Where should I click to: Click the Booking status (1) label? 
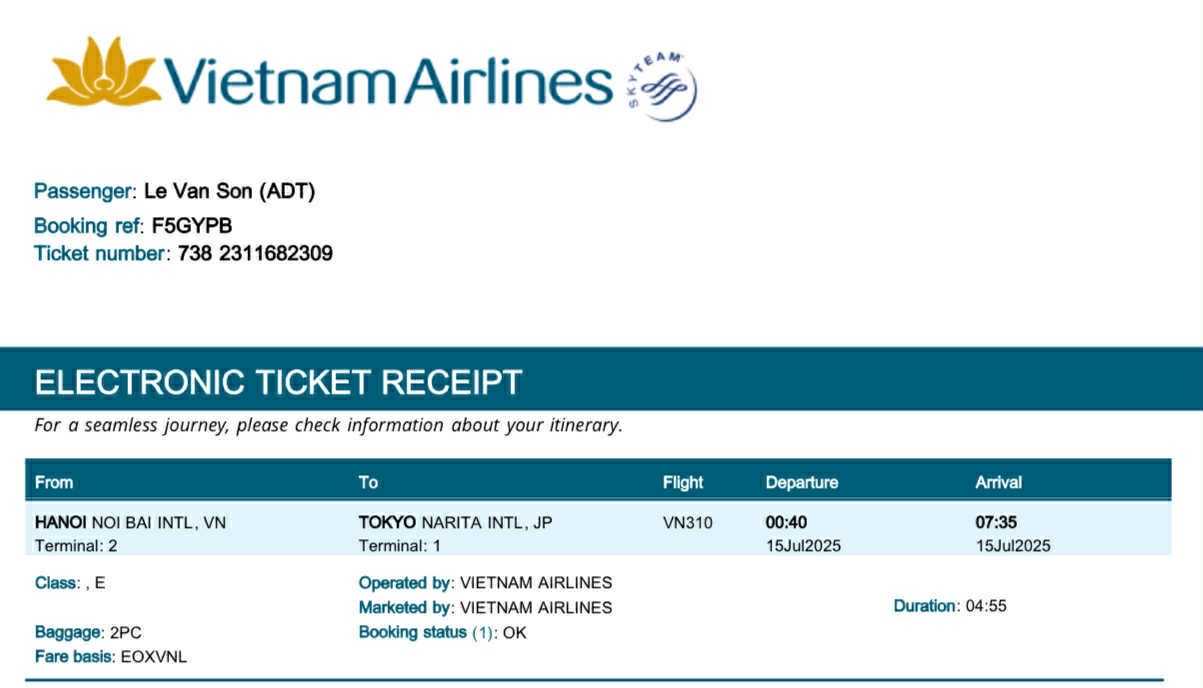[426, 632]
